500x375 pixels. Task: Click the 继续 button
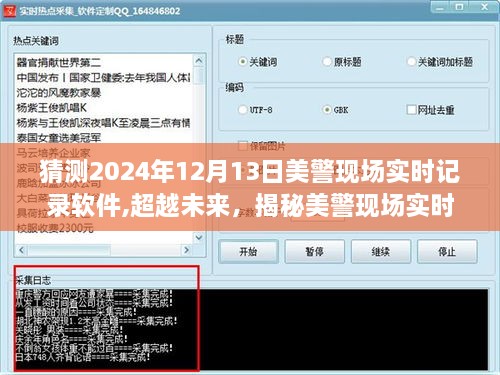(381, 251)
